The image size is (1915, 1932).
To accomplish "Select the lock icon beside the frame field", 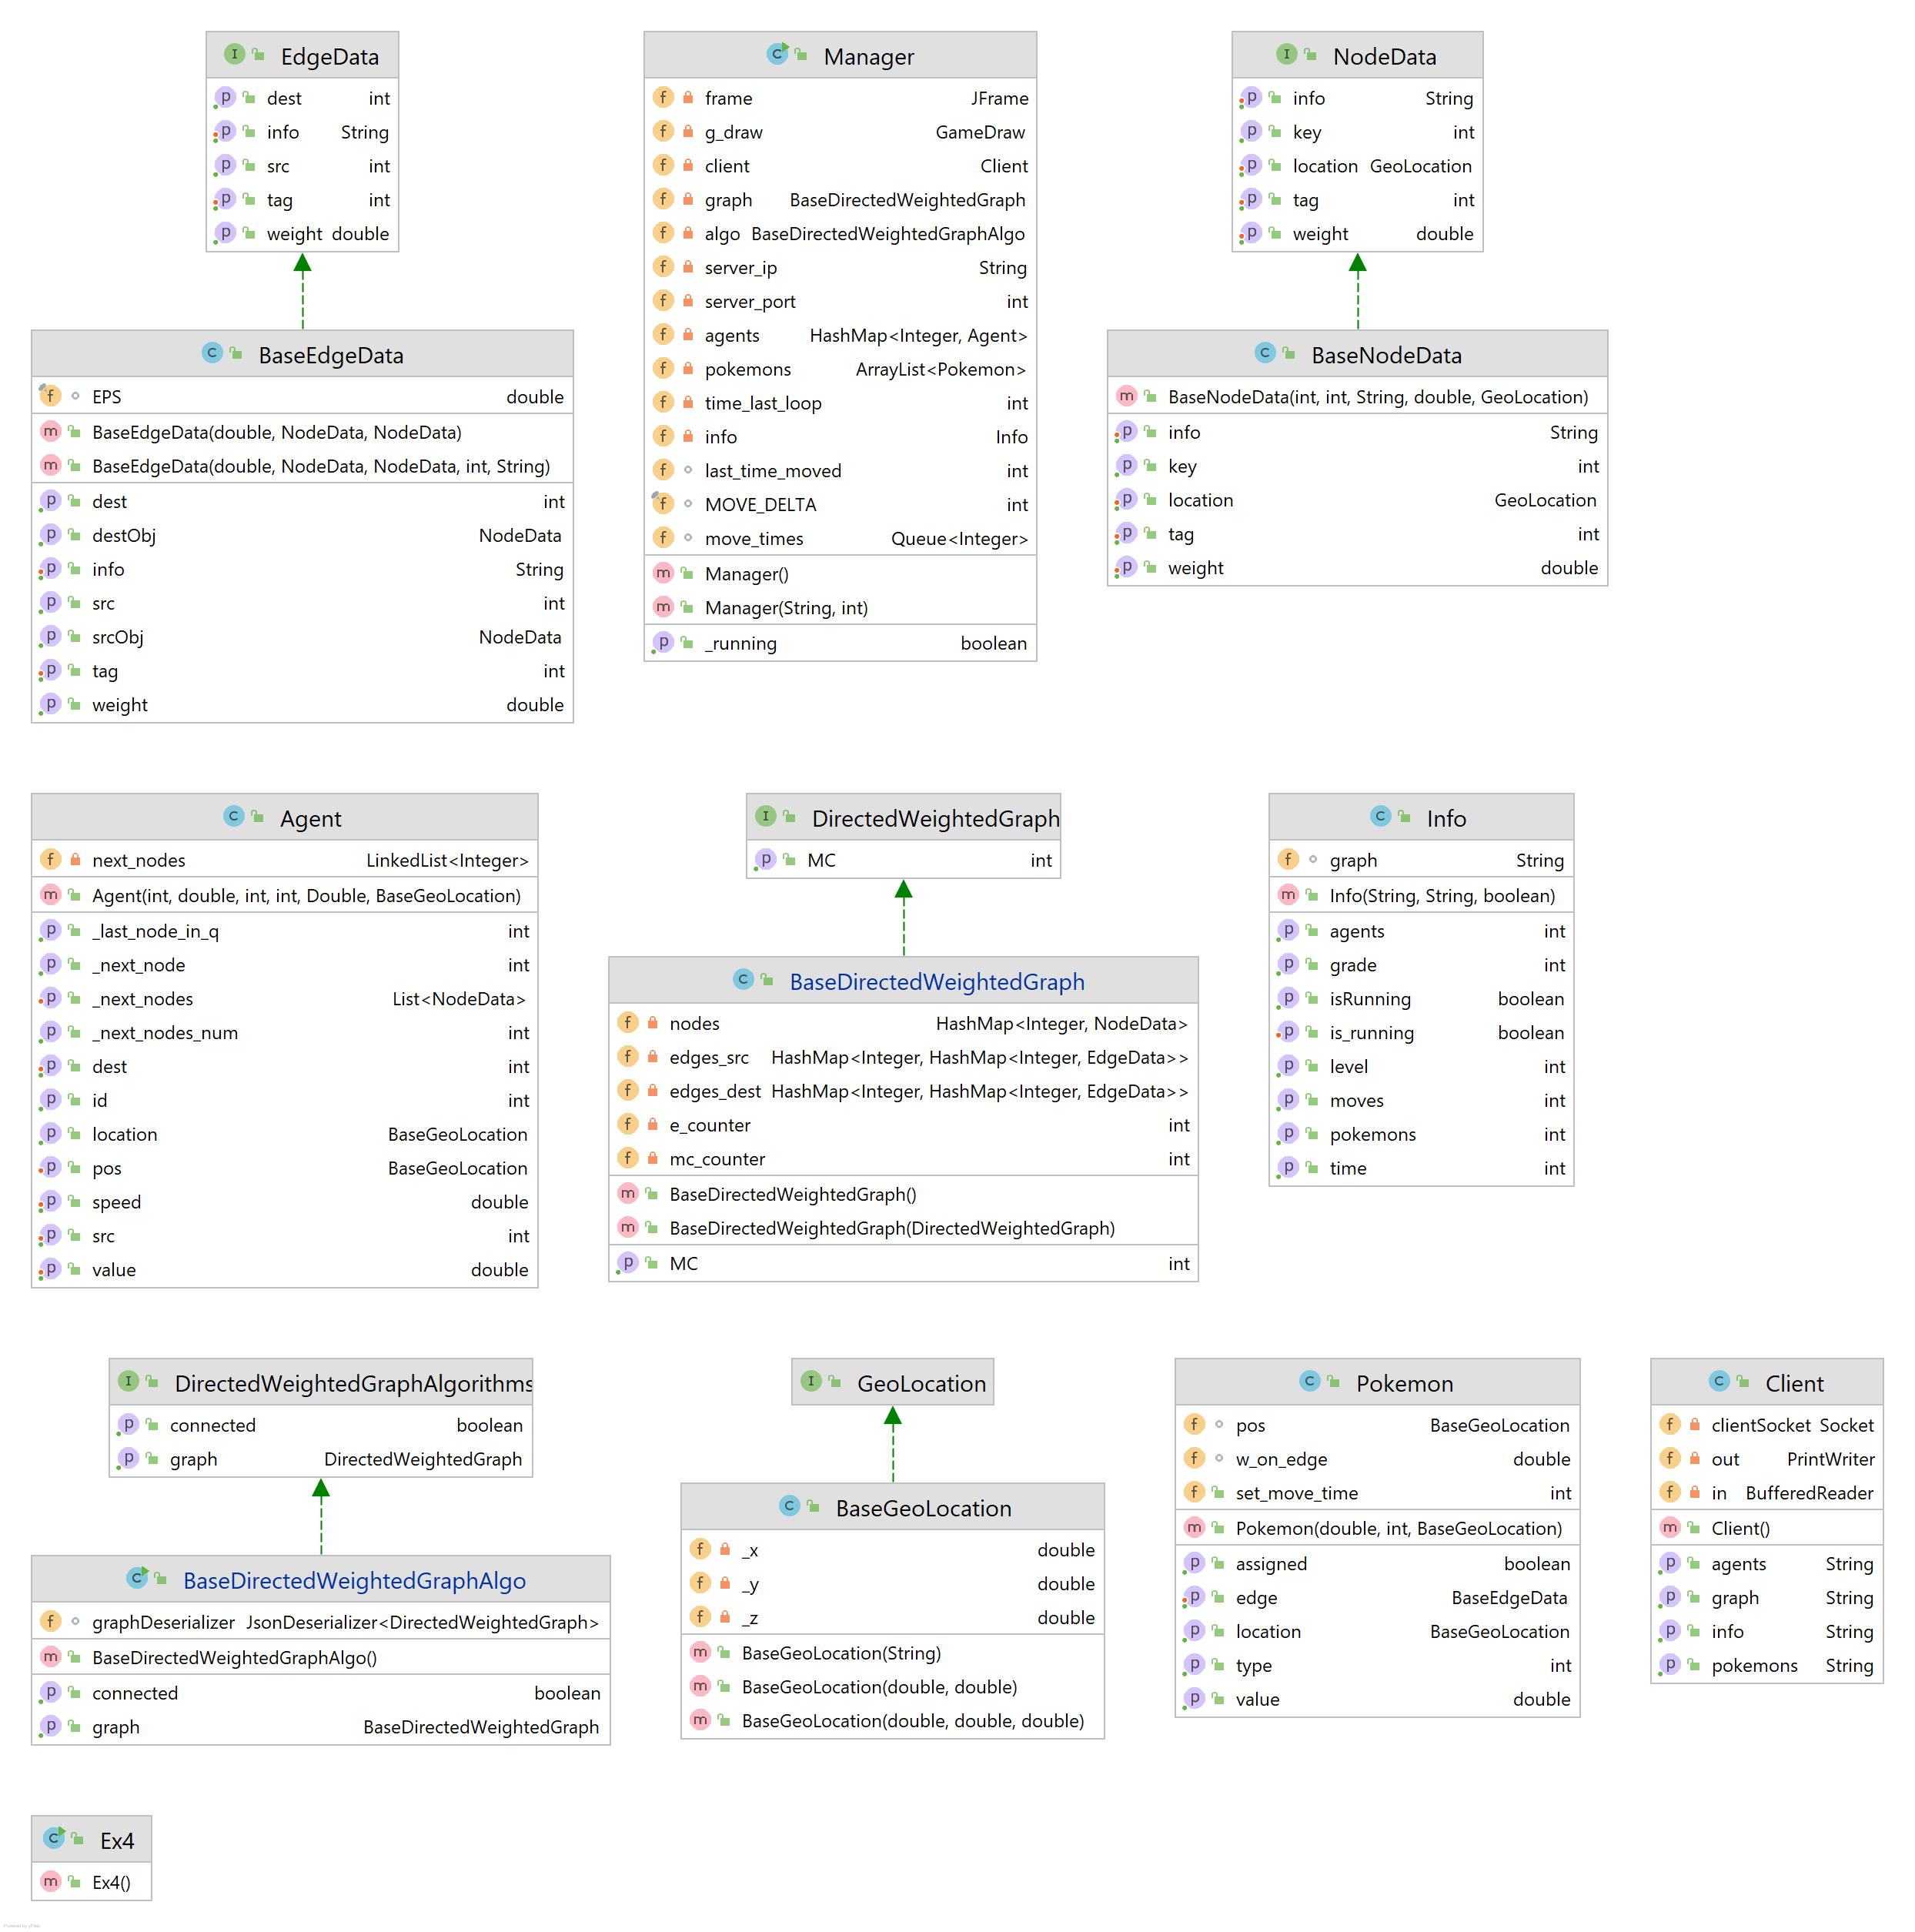I will [x=687, y=97].
